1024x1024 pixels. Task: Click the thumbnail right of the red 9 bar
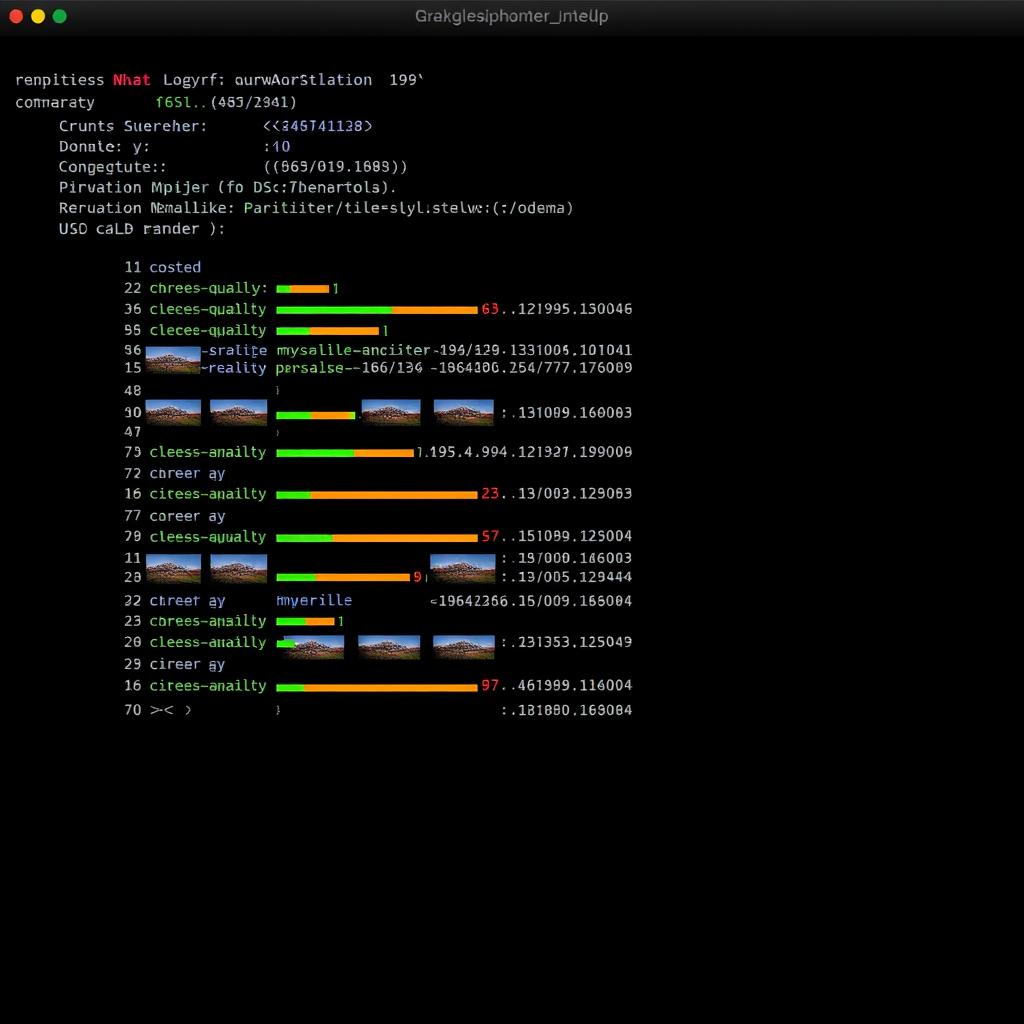462,568
